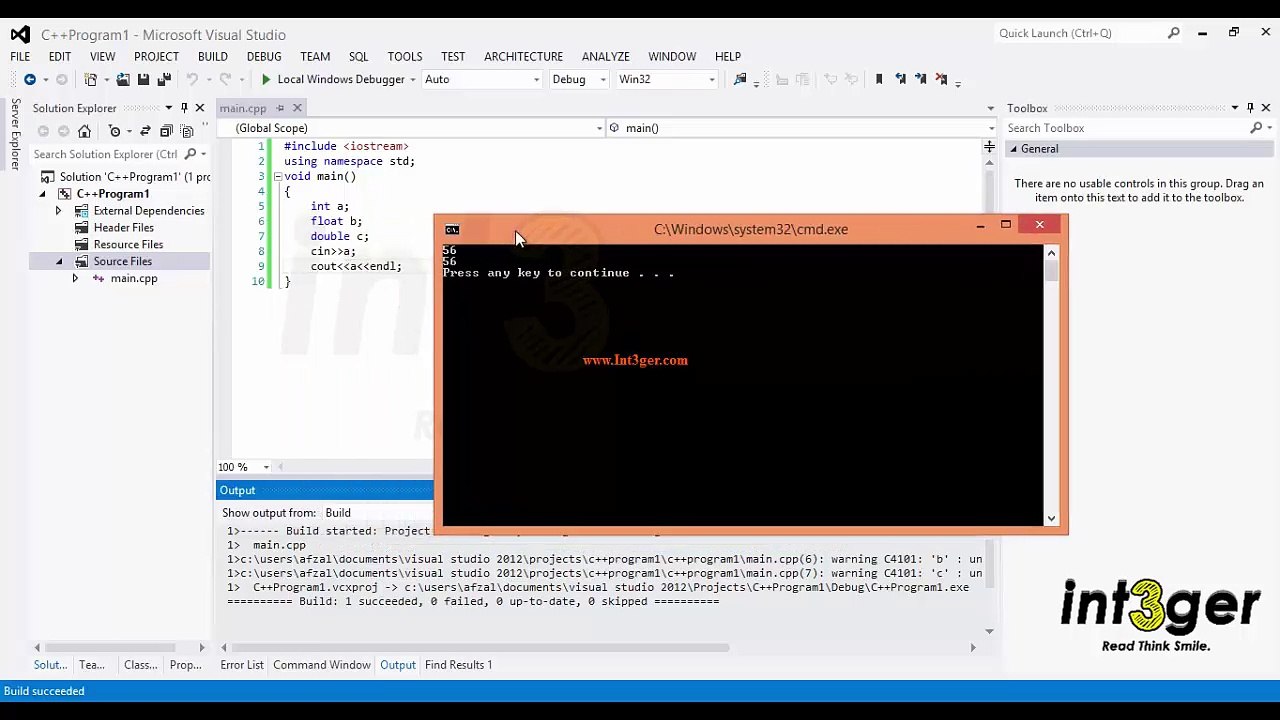Toggle a bookmark with the bookmark icon
The height and width of the screenshot is (720, 1280).
879,80
